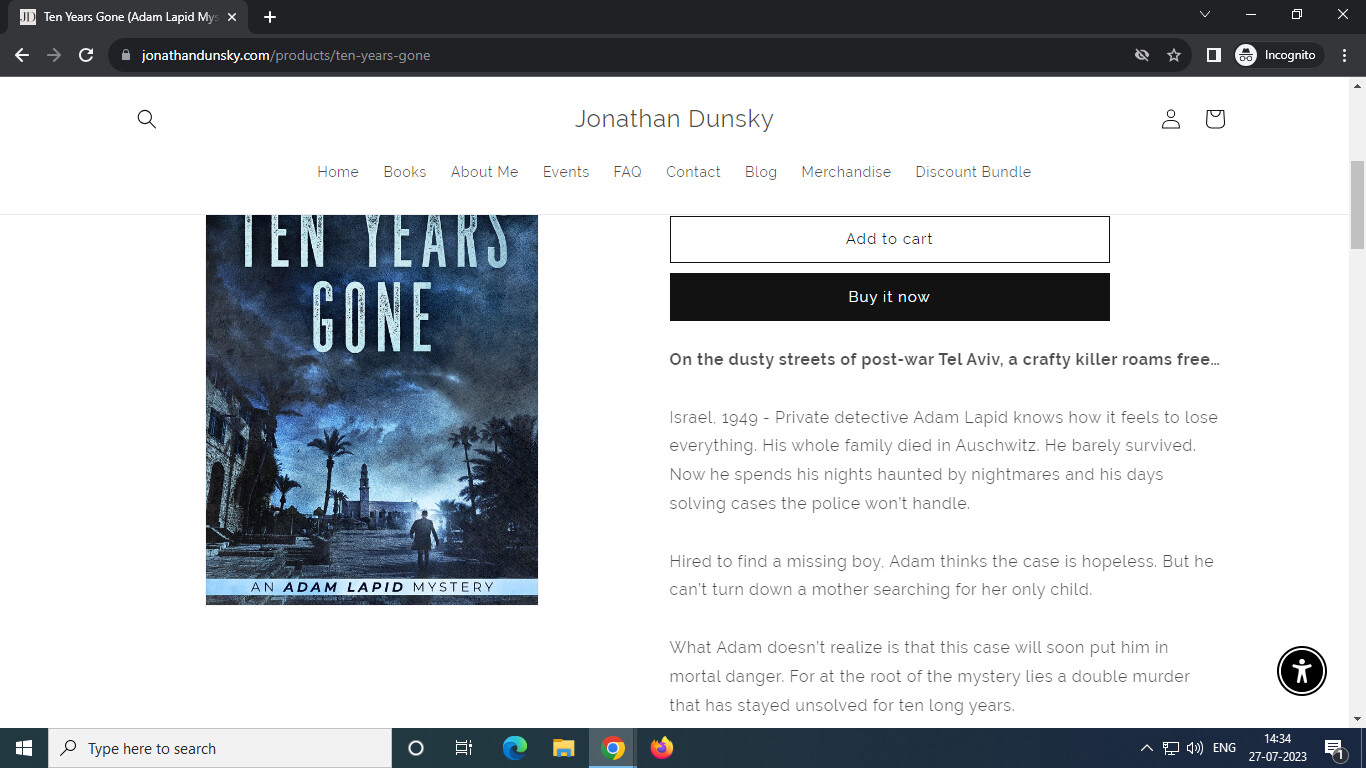Click paragraph "What Adam doesn't realize"
The width and height of the screenshot is (1366, 768).
(x=930, y=676)
